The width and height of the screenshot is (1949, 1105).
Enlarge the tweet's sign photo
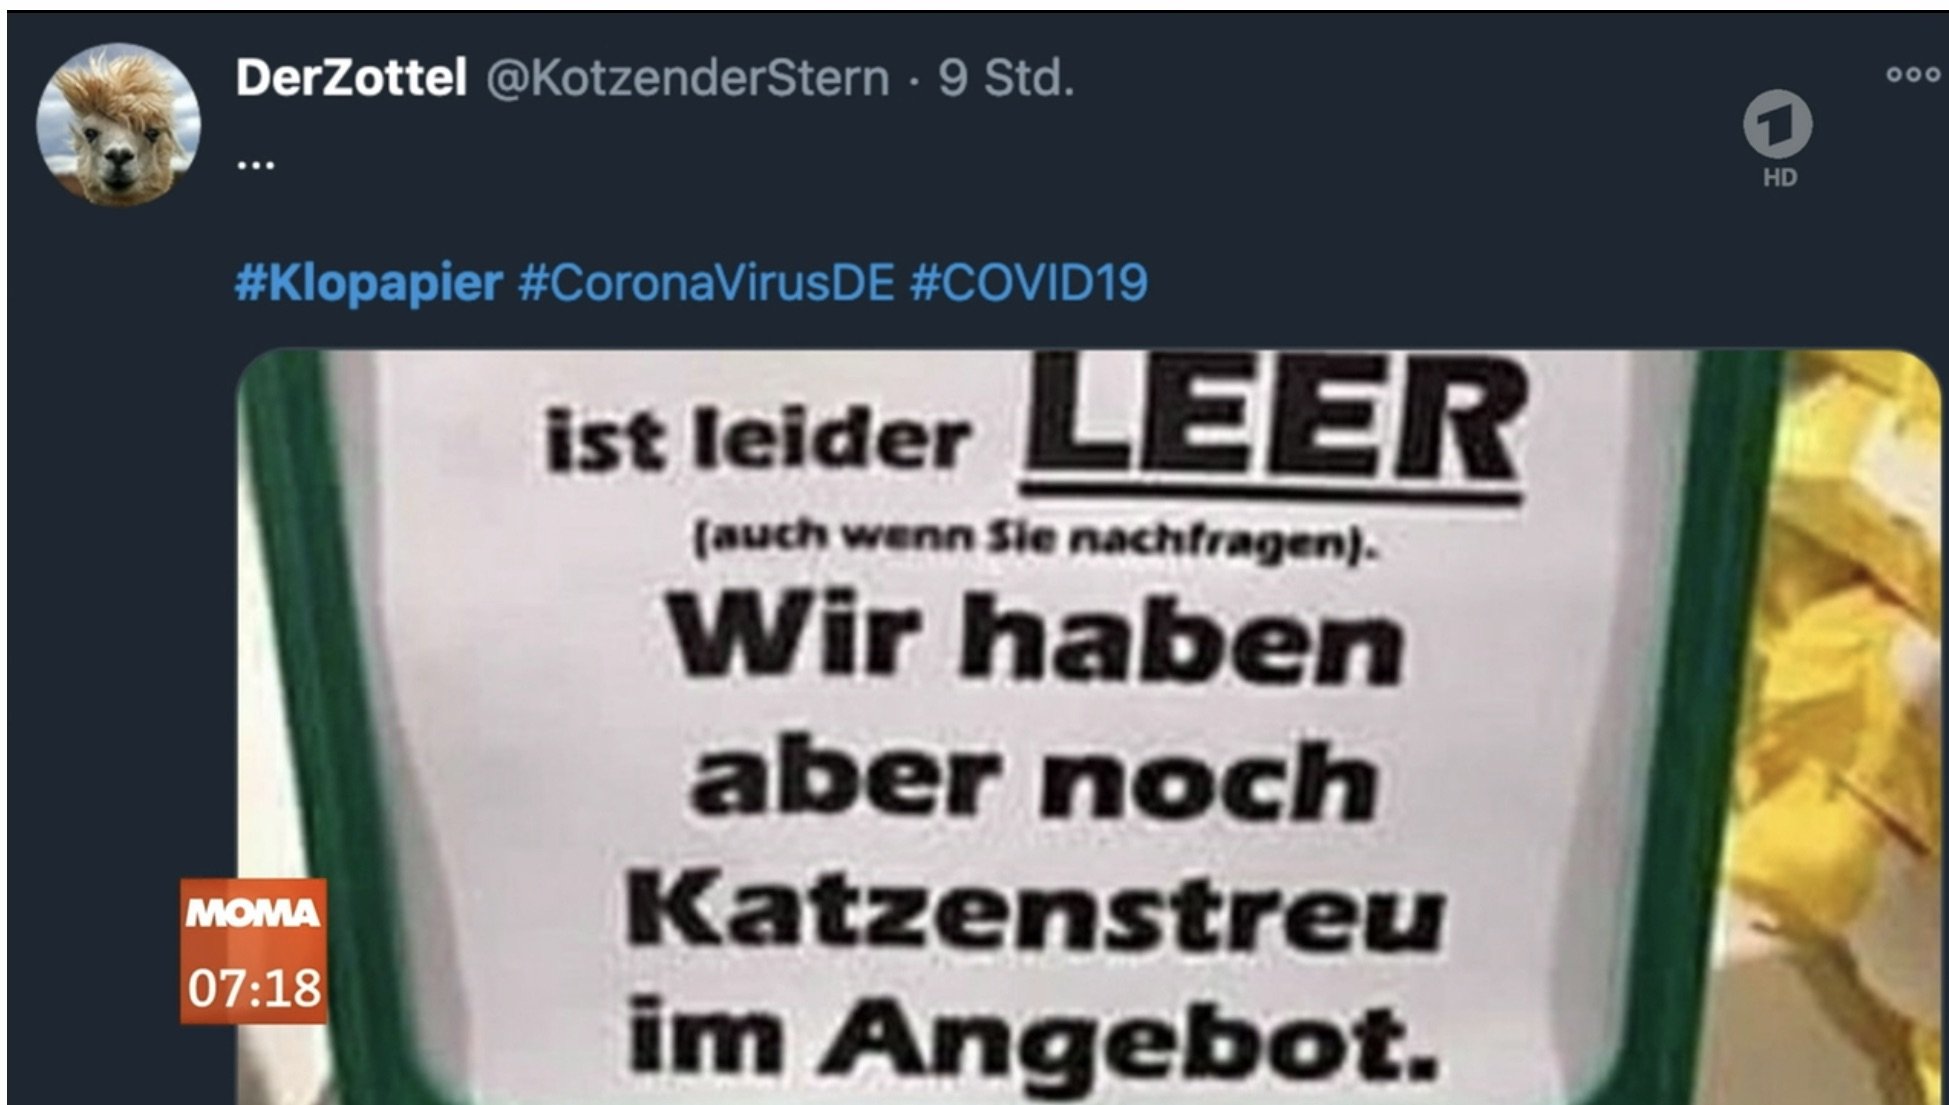(1088, 726)
